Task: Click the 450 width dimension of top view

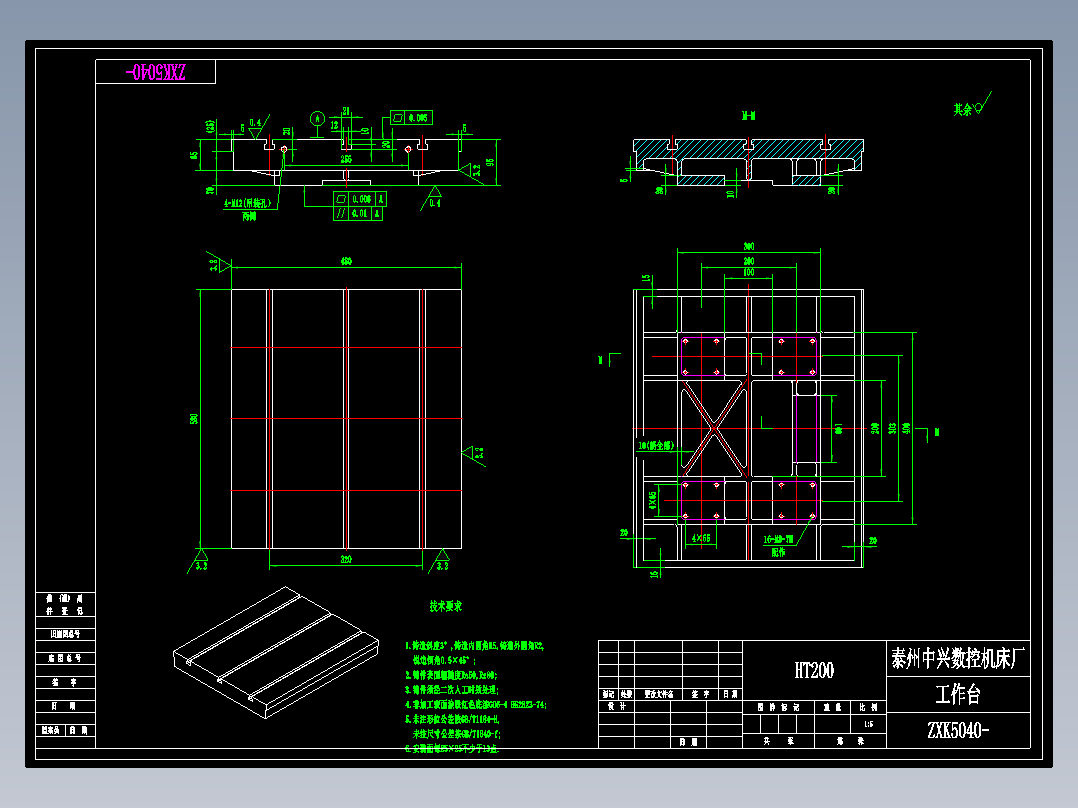Action: [x=346, y=261]
